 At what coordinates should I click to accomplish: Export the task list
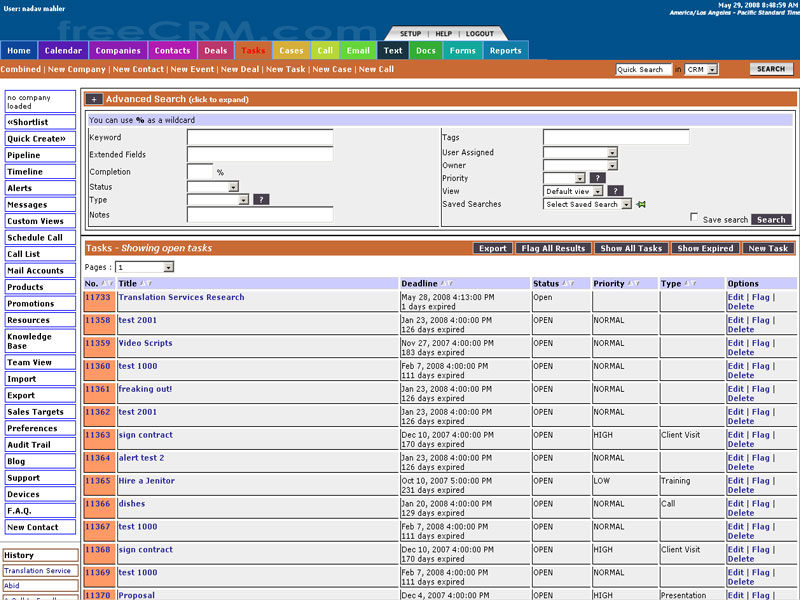point(492,248)
